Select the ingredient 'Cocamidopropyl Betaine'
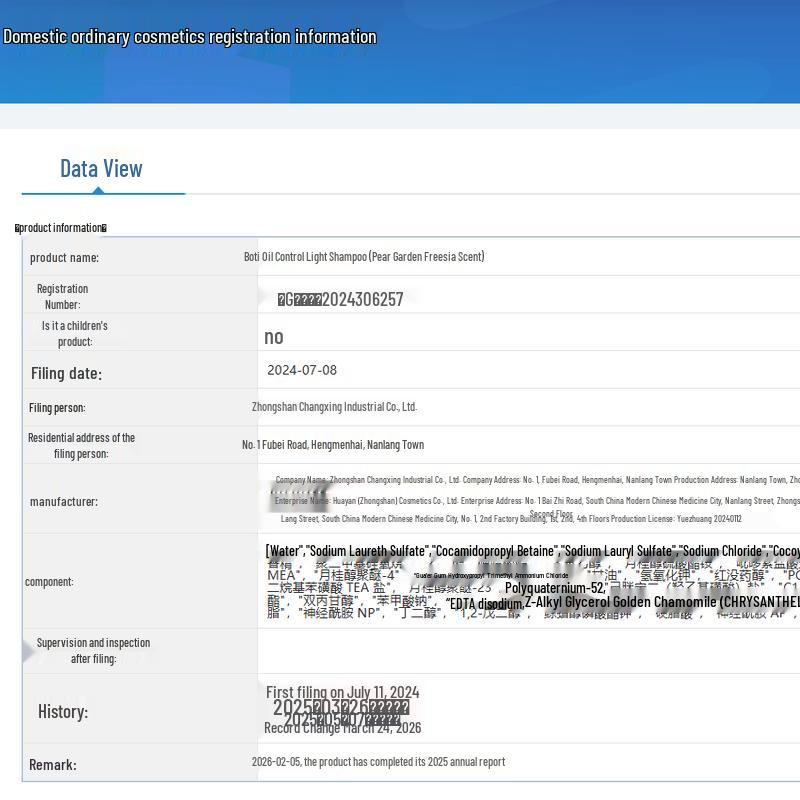 pos(495,551)
